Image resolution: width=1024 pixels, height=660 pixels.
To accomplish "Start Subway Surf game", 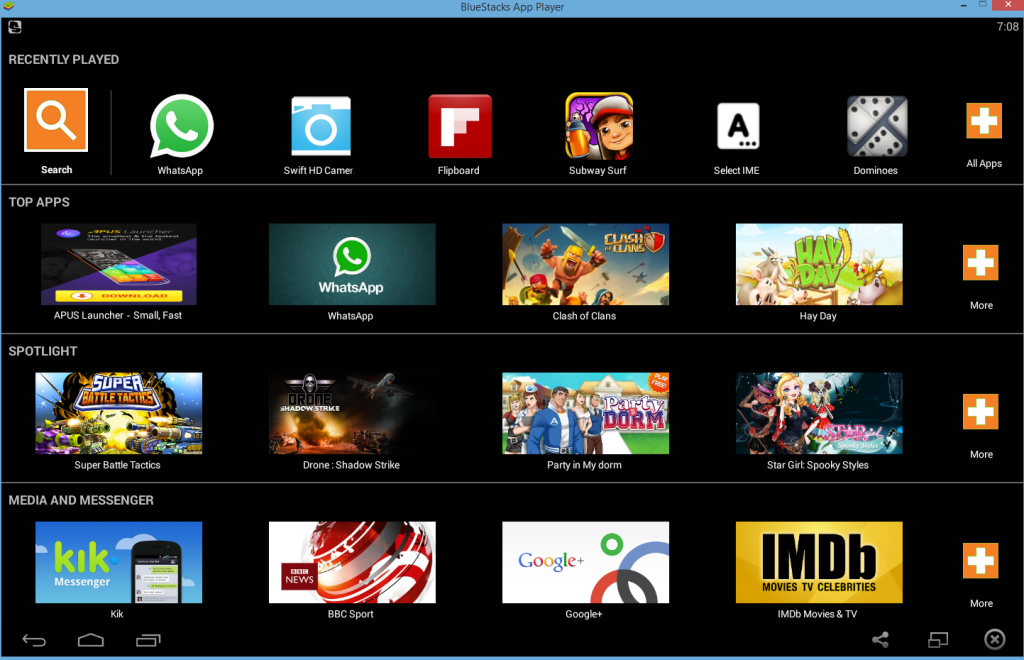I will [599, 126].
